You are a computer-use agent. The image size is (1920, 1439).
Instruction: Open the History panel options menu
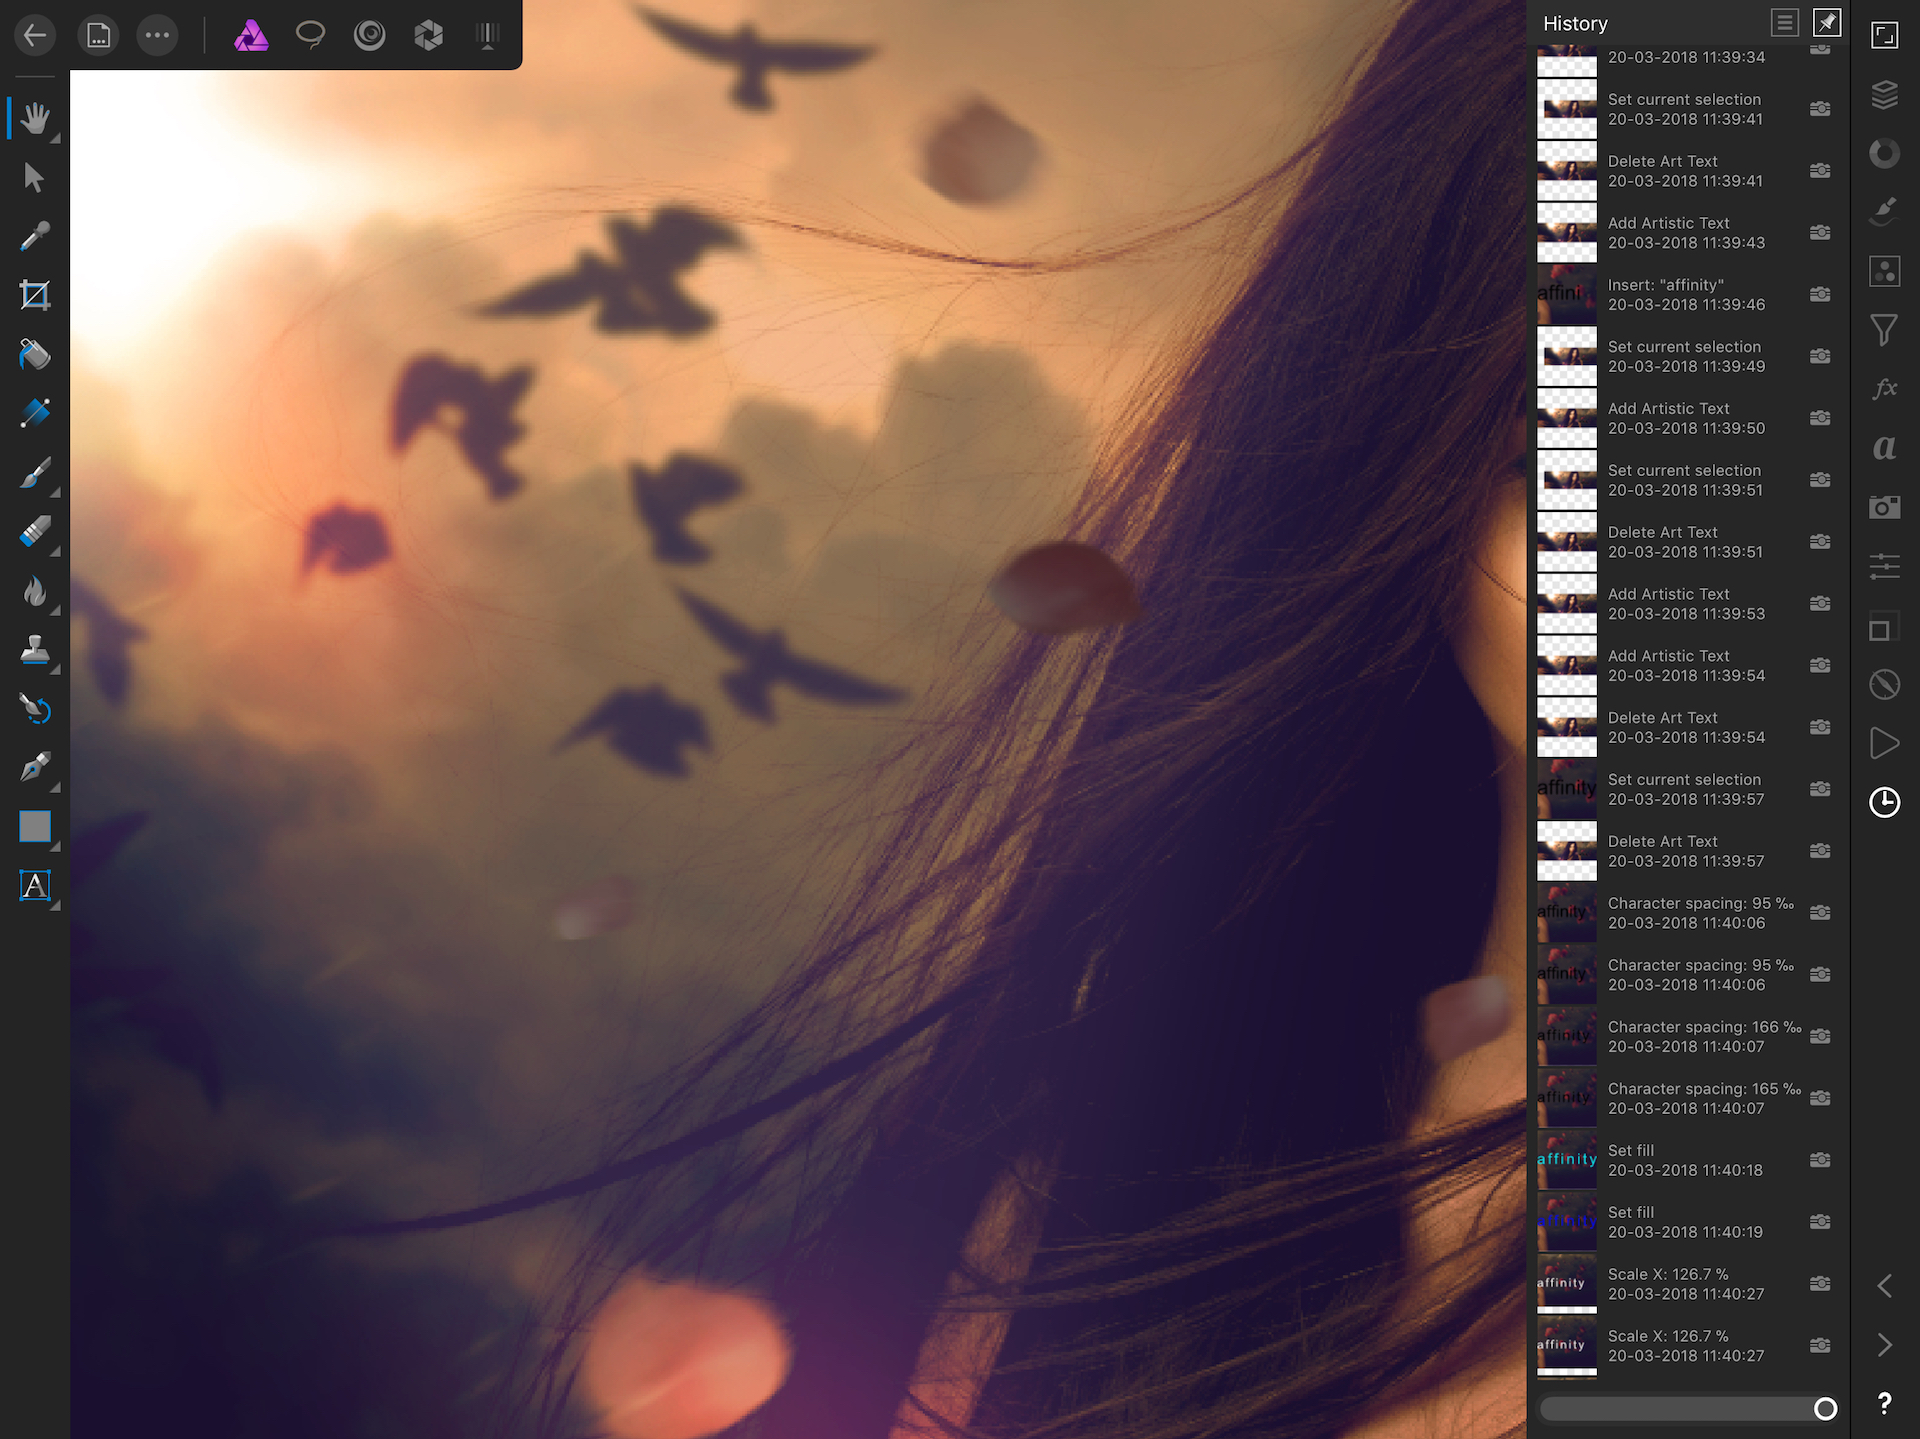[1785, 23]
